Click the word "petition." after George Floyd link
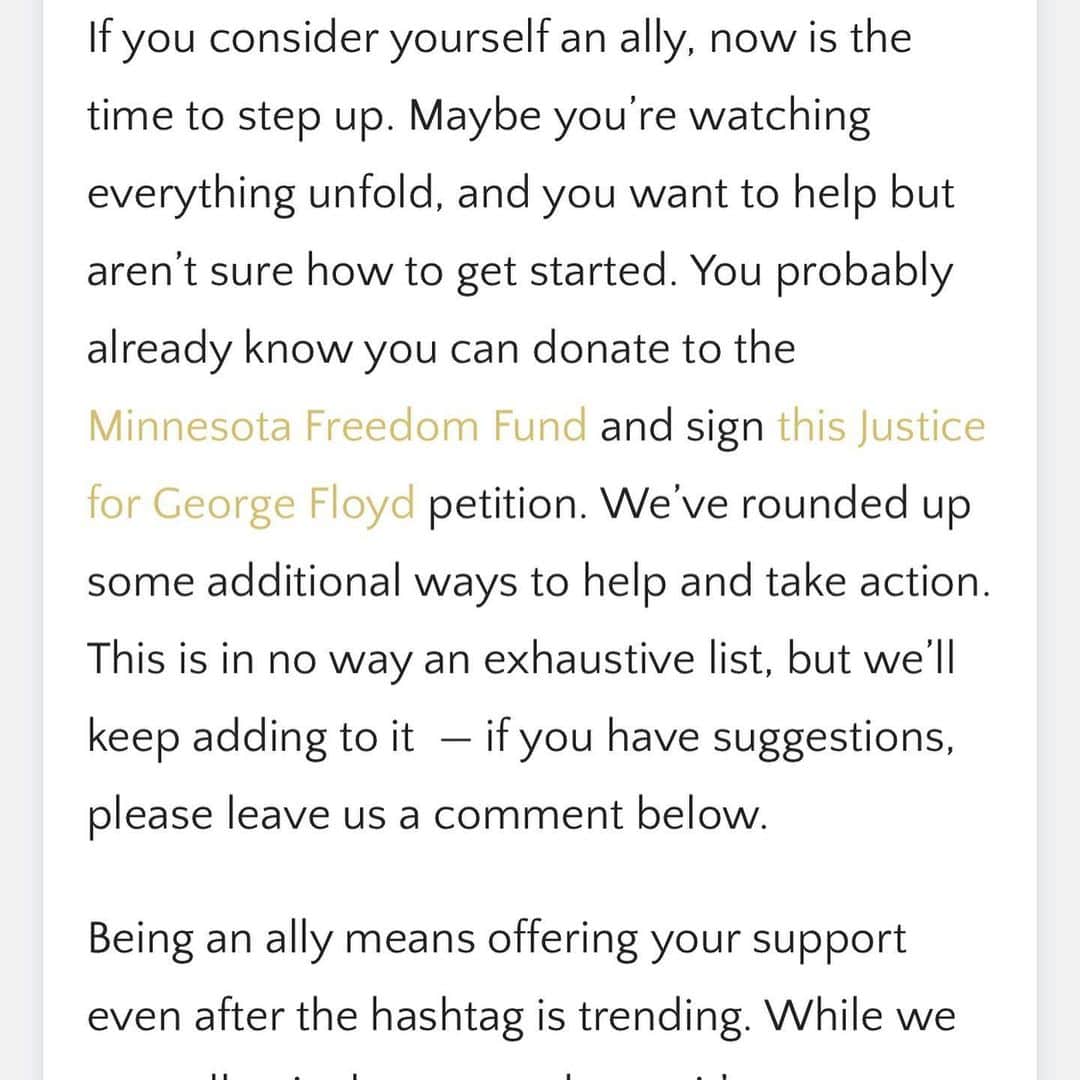The height and width of the screenshot is (1080, 1080). [x=508, y=505]
